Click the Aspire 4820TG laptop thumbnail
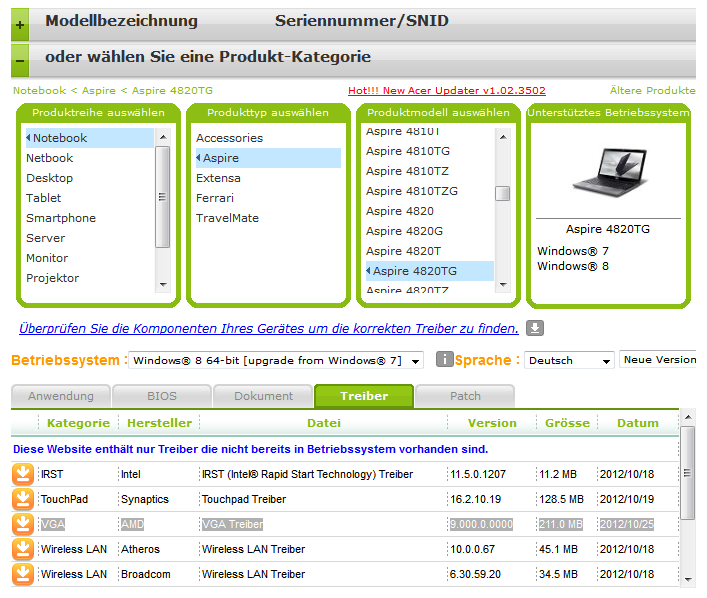This screenshot has height=598, width=707. (x=610, y=172)
